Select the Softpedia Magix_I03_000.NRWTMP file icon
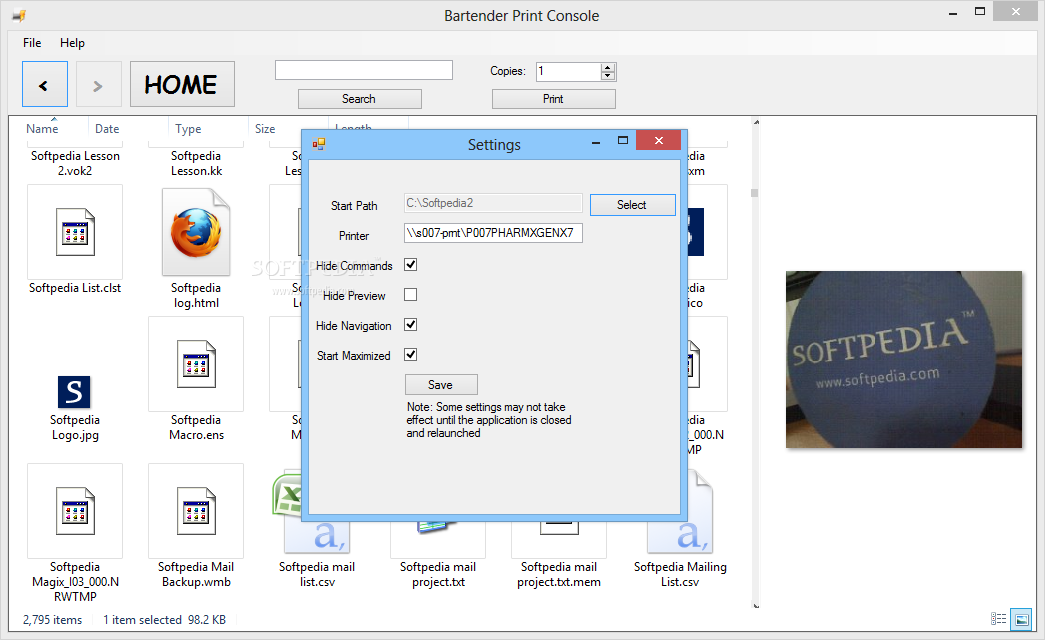This screenshot has width=1045, height=640. click(x=75, y=511)
